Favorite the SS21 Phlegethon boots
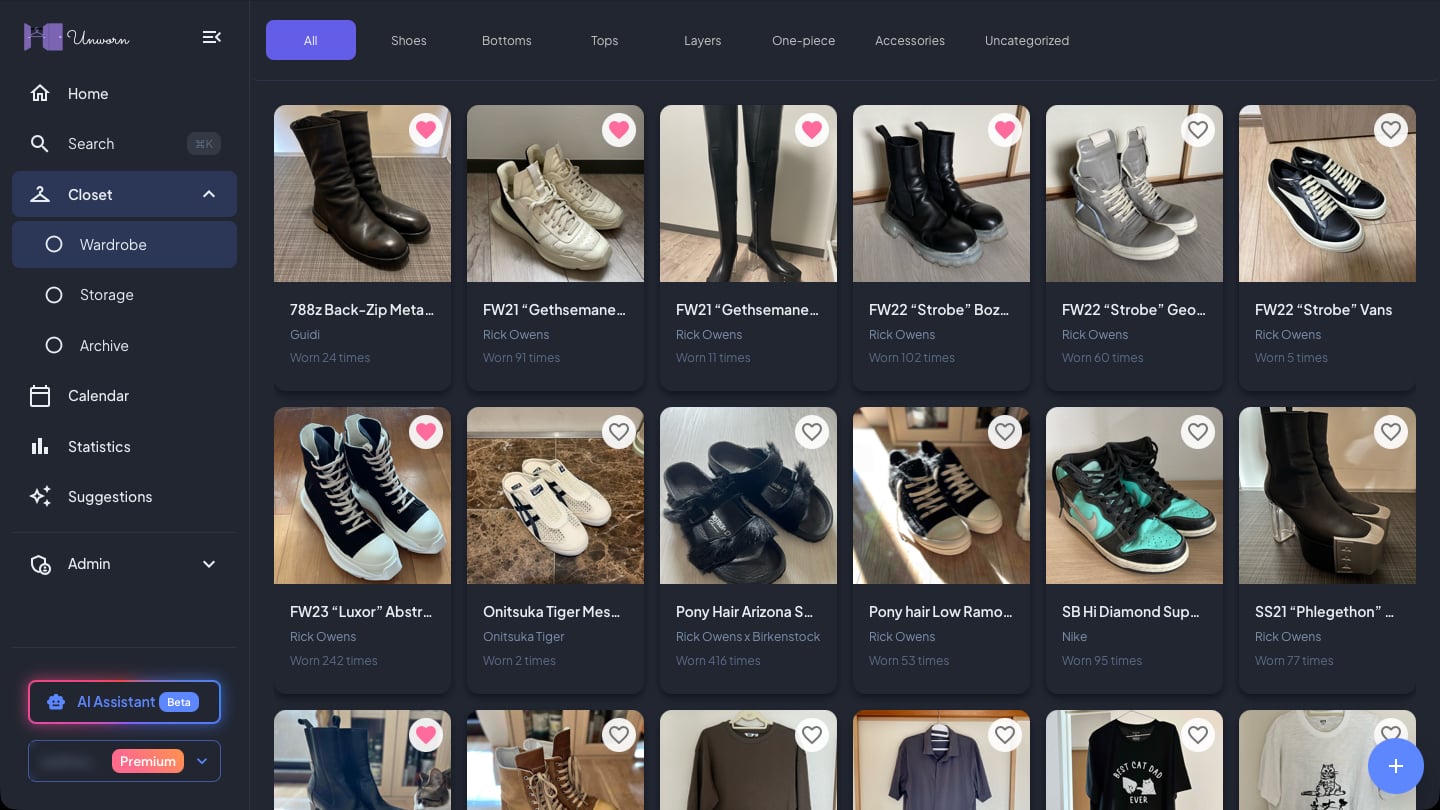The width and height of the screenshot is (1440, 810). 1391,432
